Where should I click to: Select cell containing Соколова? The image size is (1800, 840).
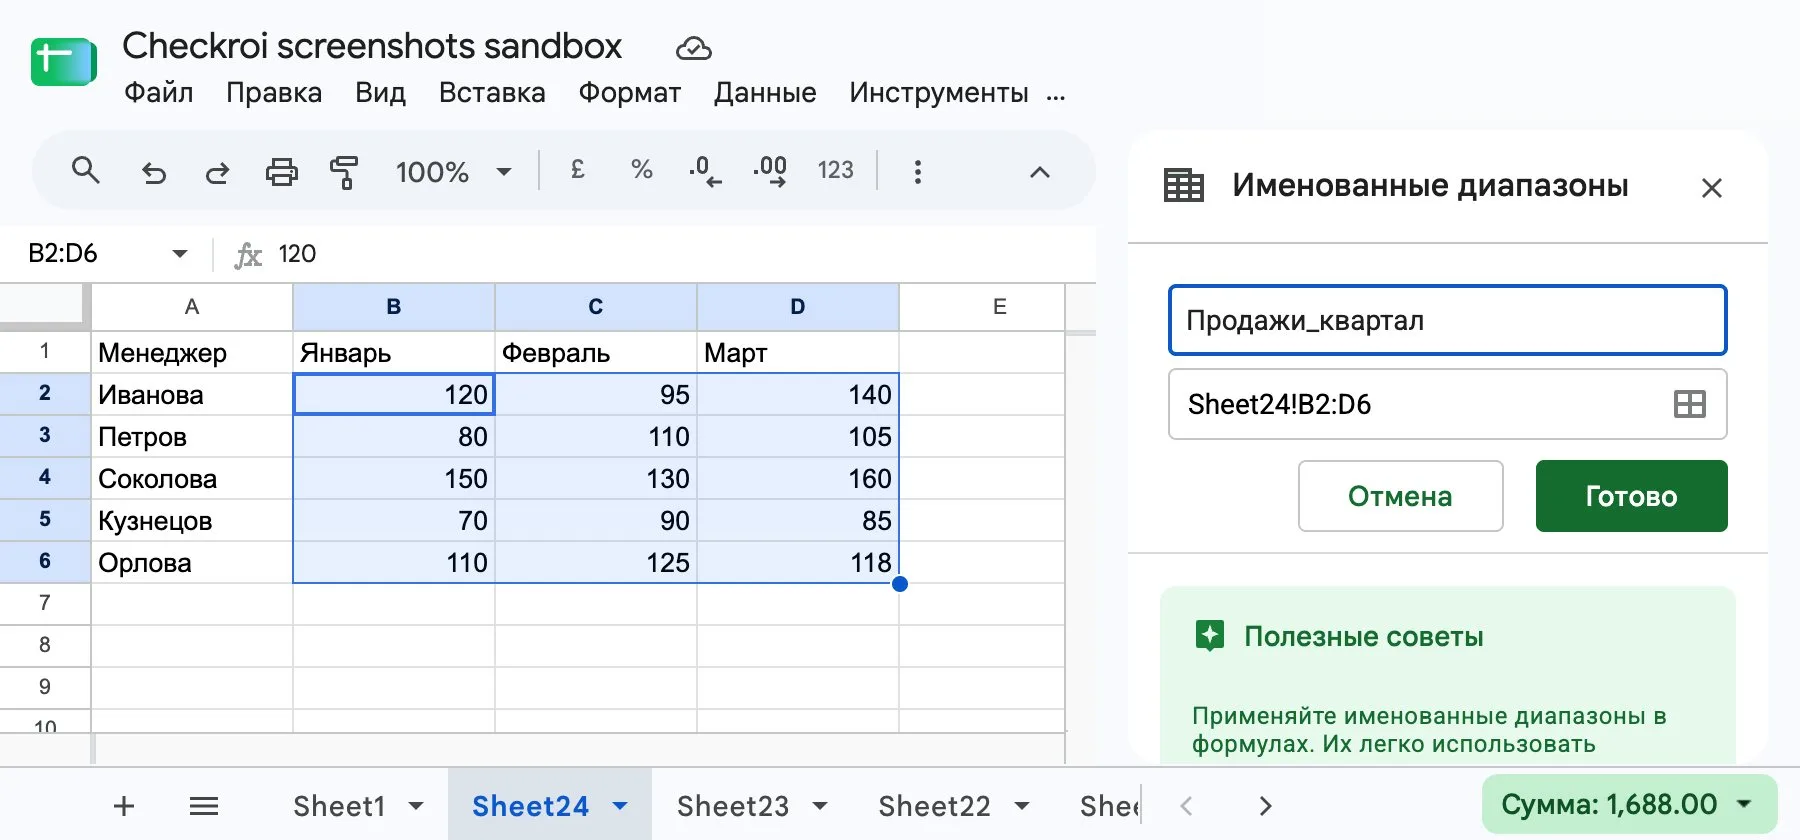pyautogui.click(x=192, y=479)
